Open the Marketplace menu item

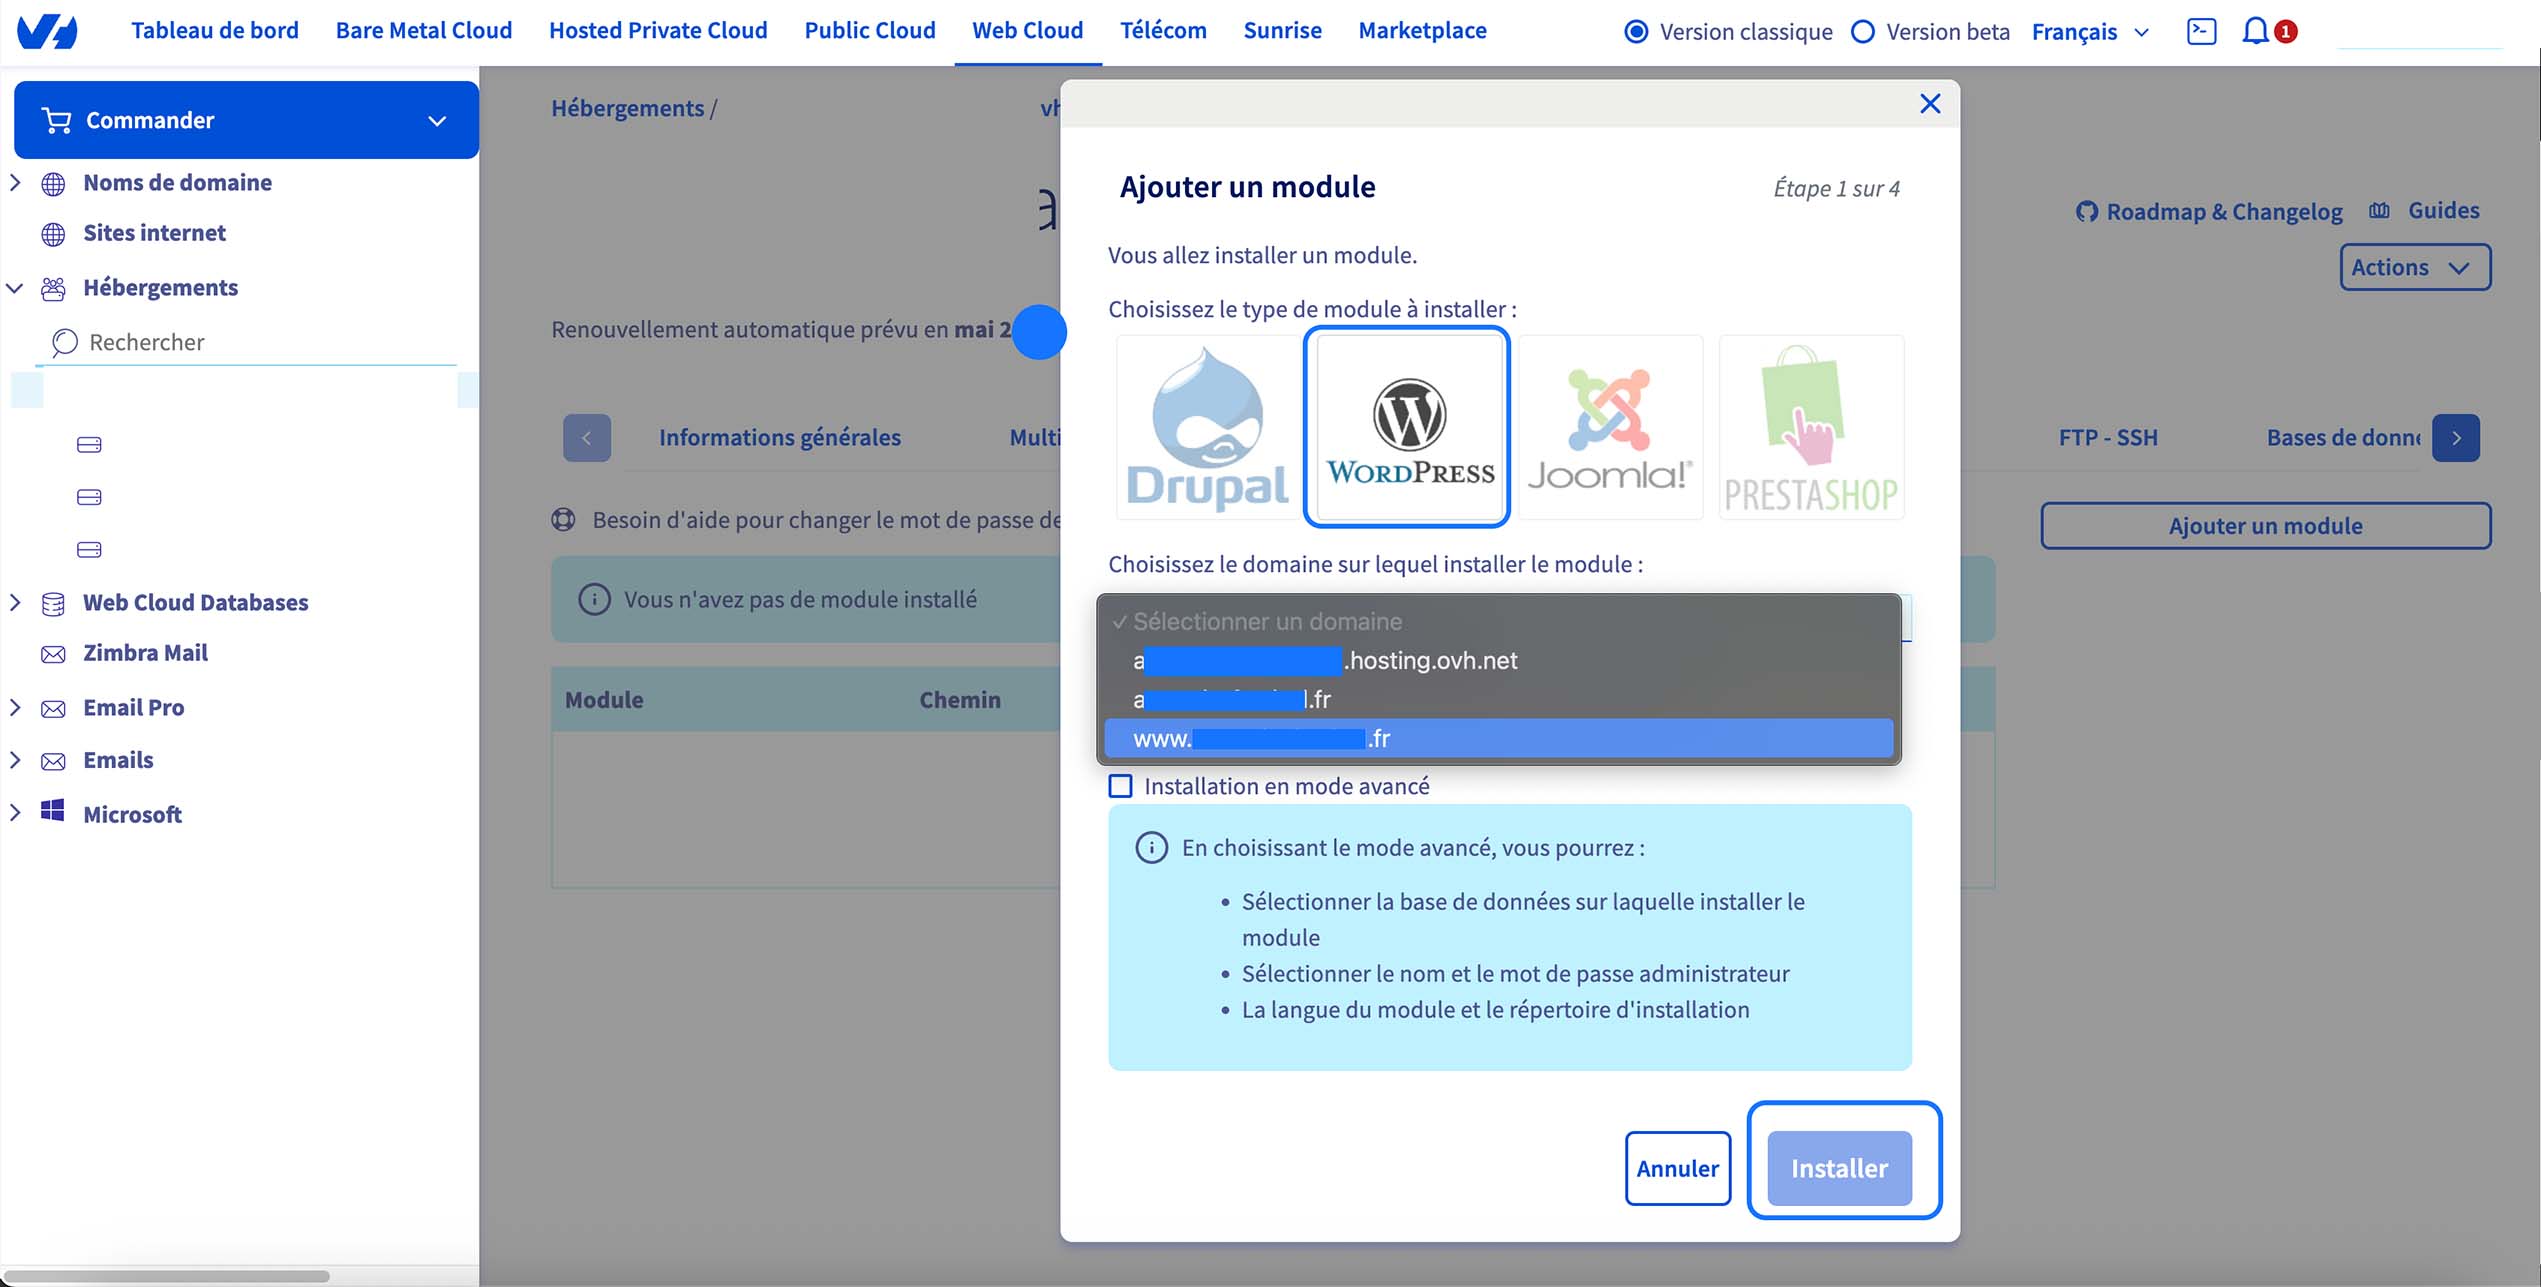1422,30
